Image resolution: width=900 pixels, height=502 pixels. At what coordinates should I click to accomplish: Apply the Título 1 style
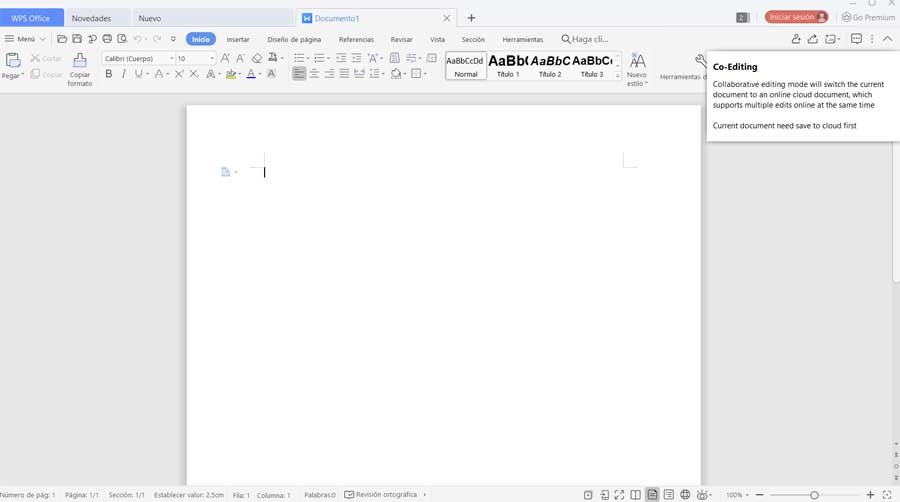508,66
